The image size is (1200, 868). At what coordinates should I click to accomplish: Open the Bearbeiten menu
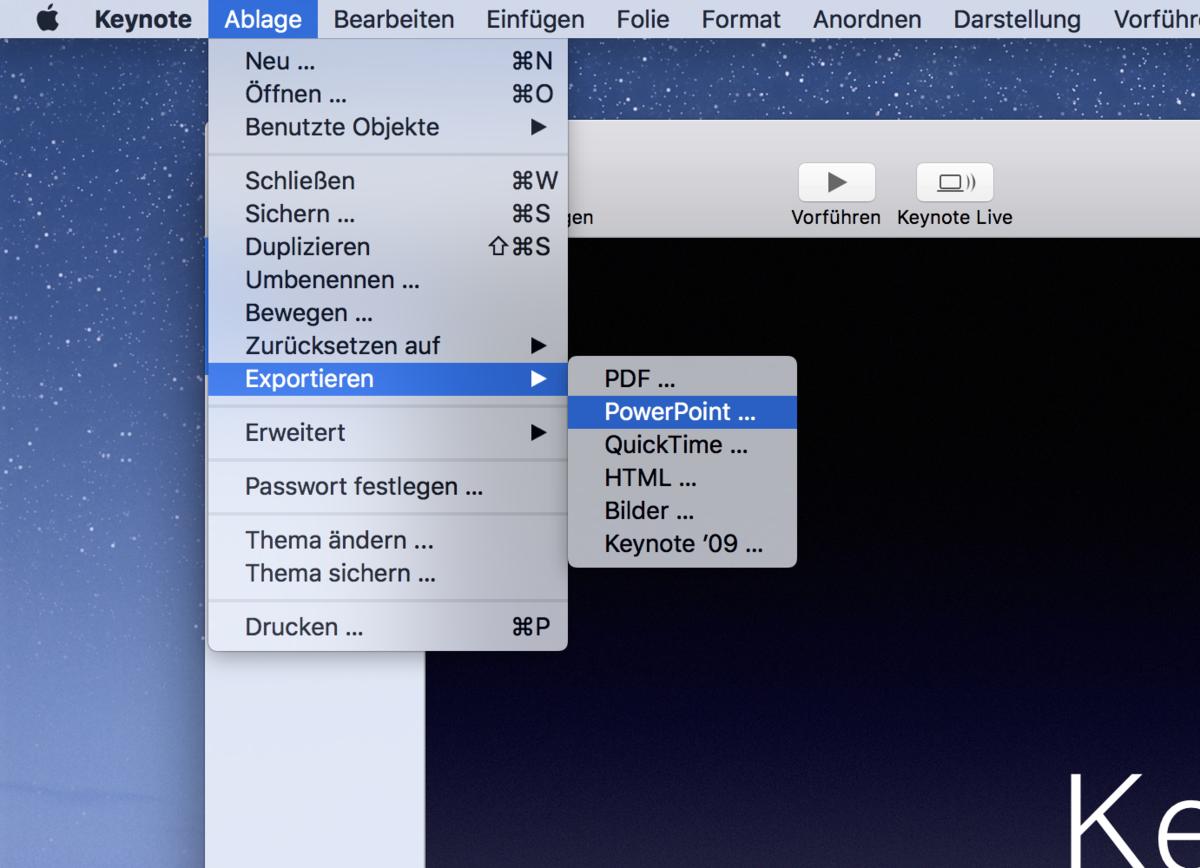coord(394,19)
